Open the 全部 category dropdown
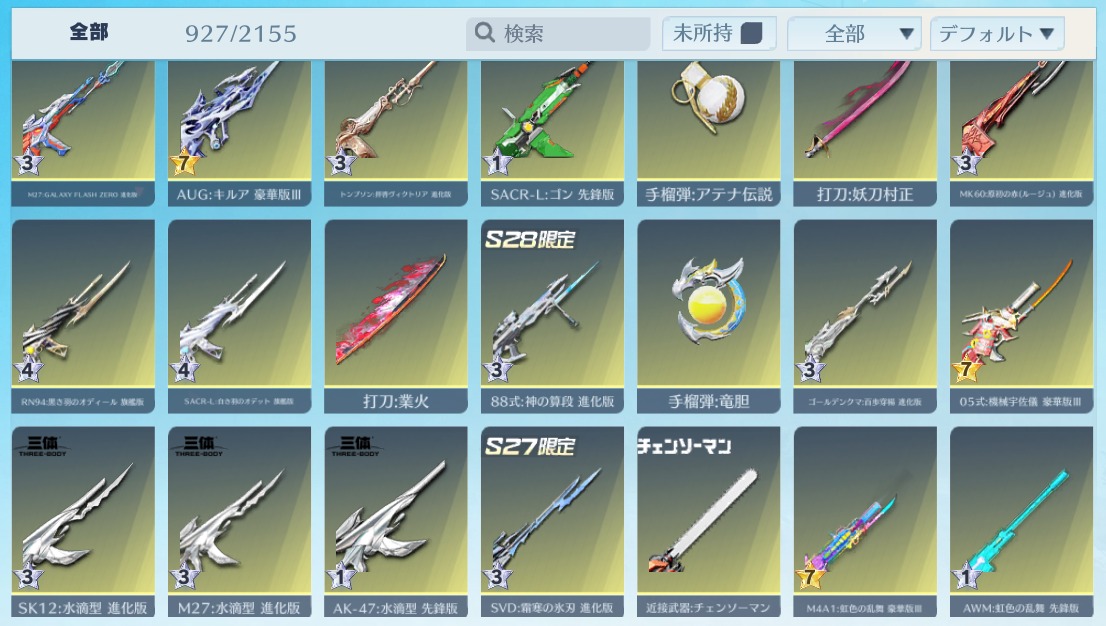1106x626 pixels. 854,33
